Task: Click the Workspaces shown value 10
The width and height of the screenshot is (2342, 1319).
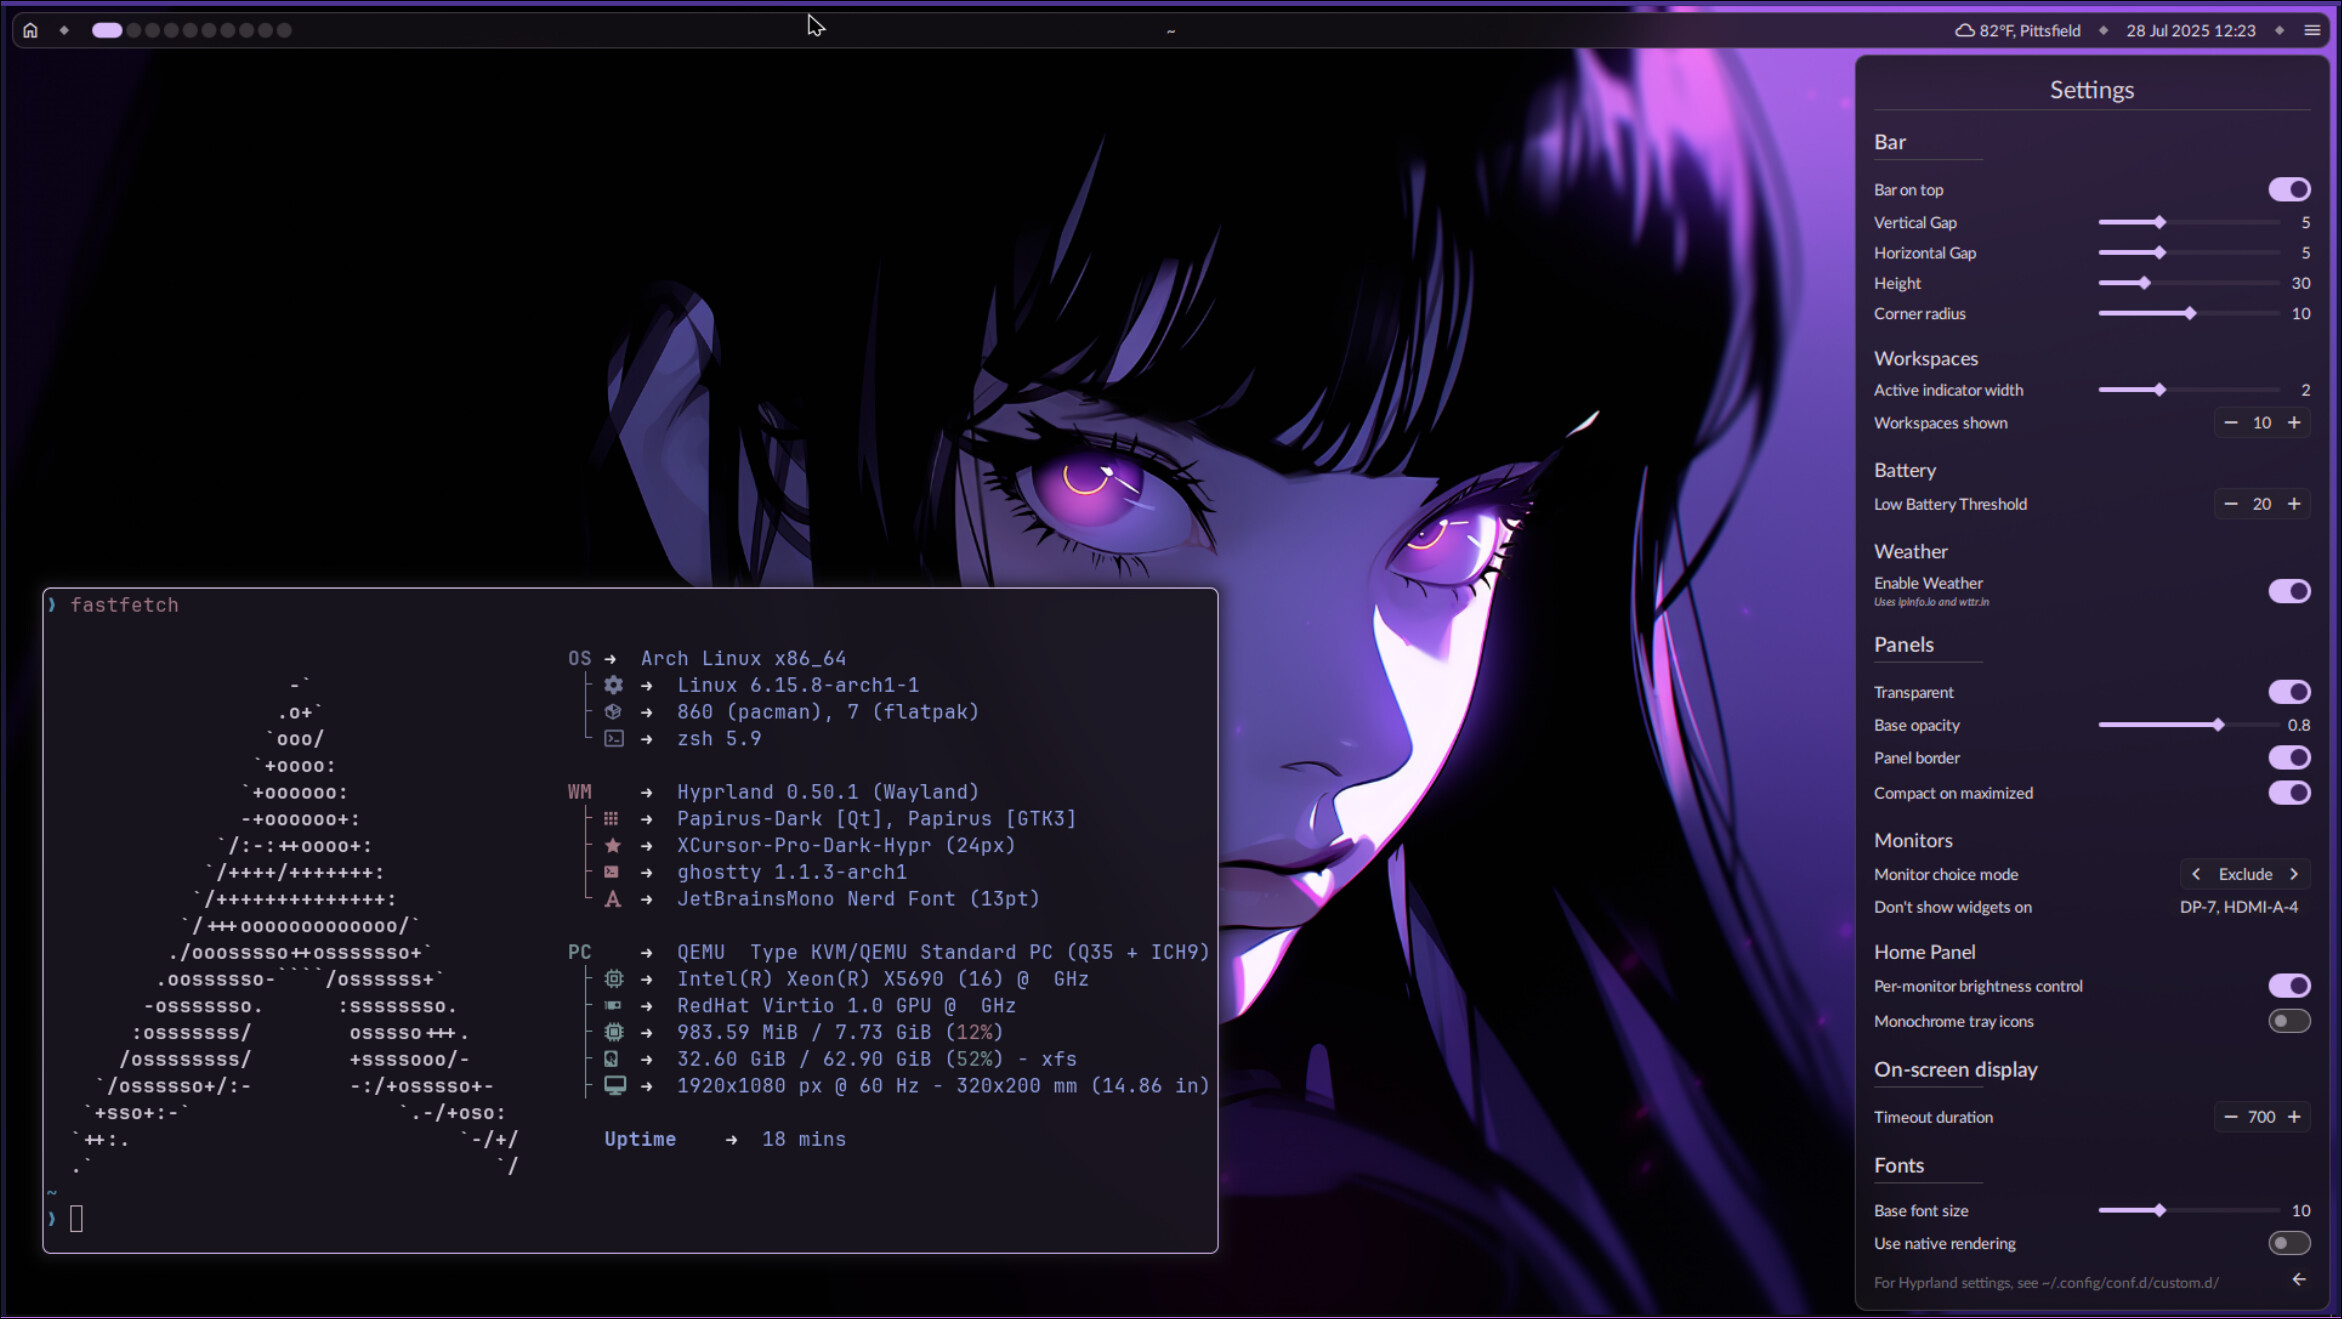Action: click(2262, 423)
